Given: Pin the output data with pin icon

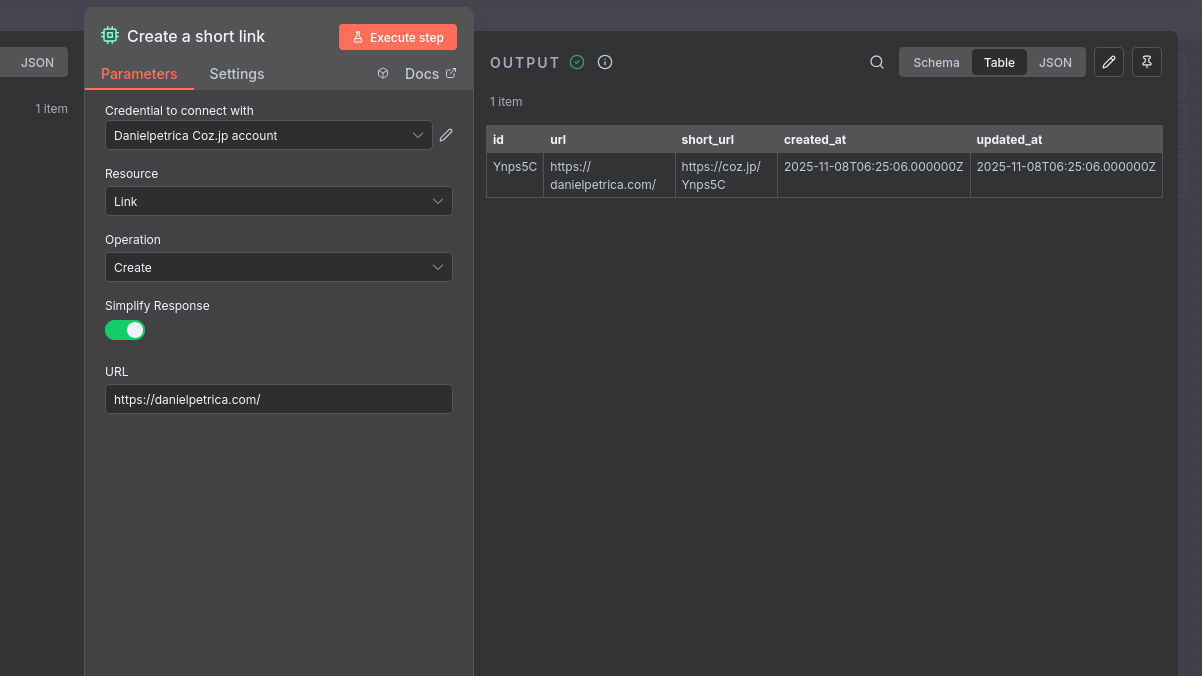Looking at the screenshot, I should tap(1147, 62).
